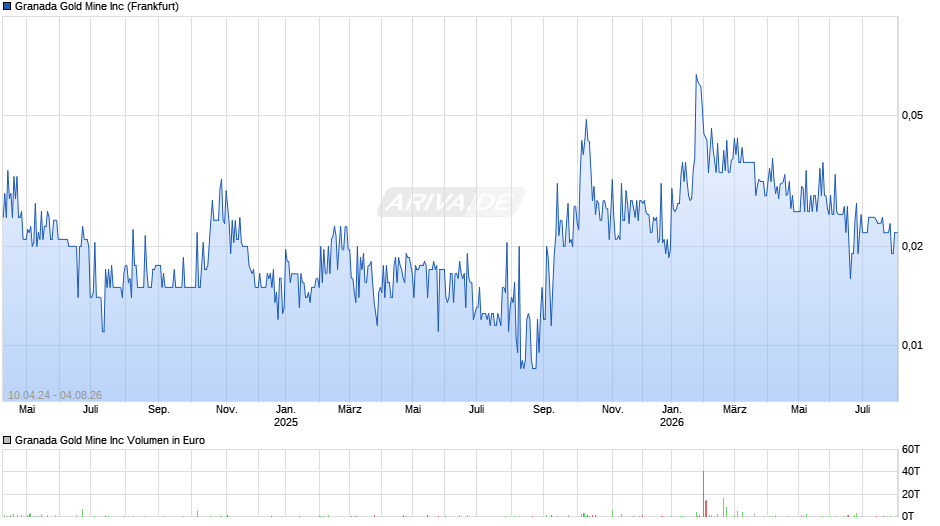940x526 pixels.
Task: Click the price axis label '0,02'
Action: (912, 246)
